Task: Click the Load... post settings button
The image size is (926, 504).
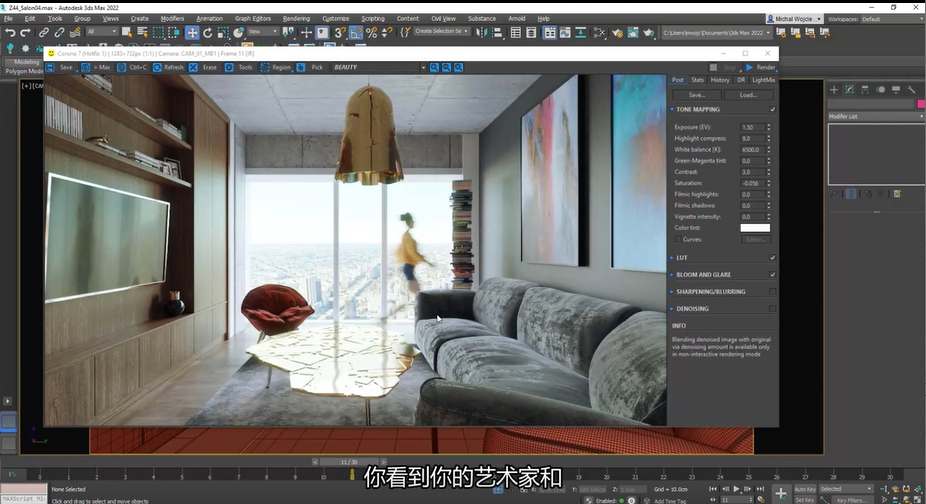Action: click(x=748, y=95)
